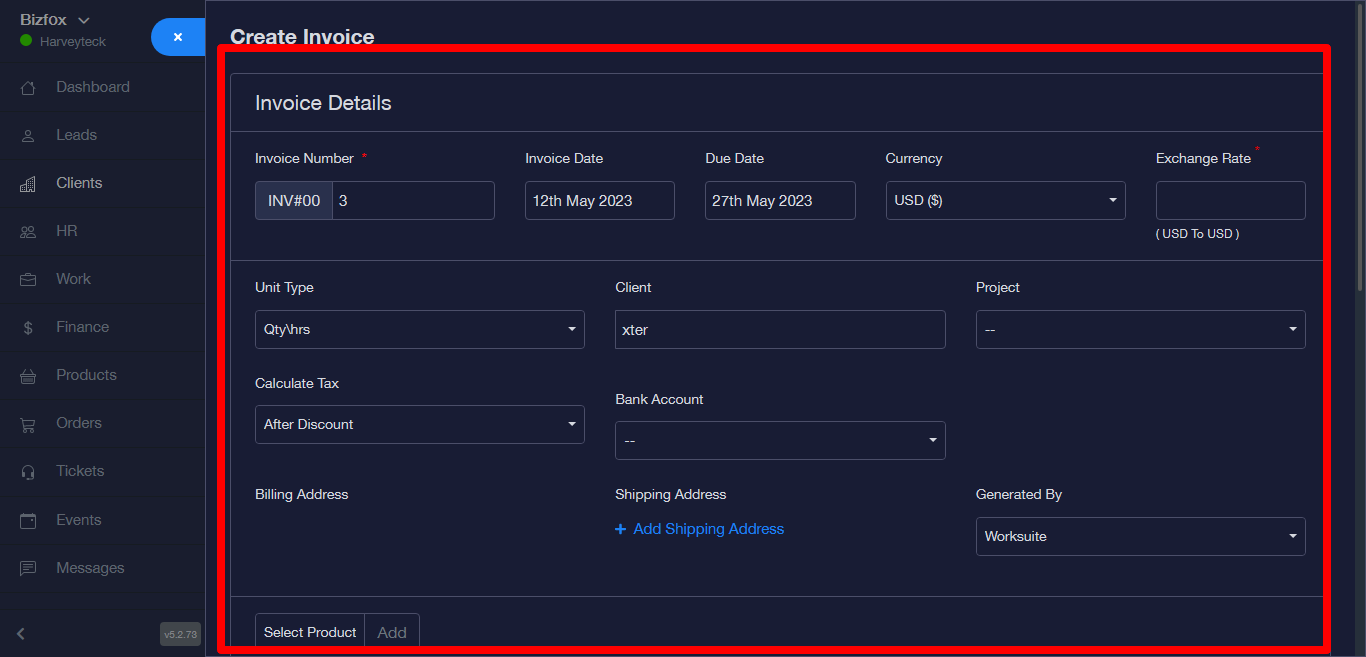Open the Currency dropdown
The width and height of the screenshot is (1366, 657).
[1005, 200]
